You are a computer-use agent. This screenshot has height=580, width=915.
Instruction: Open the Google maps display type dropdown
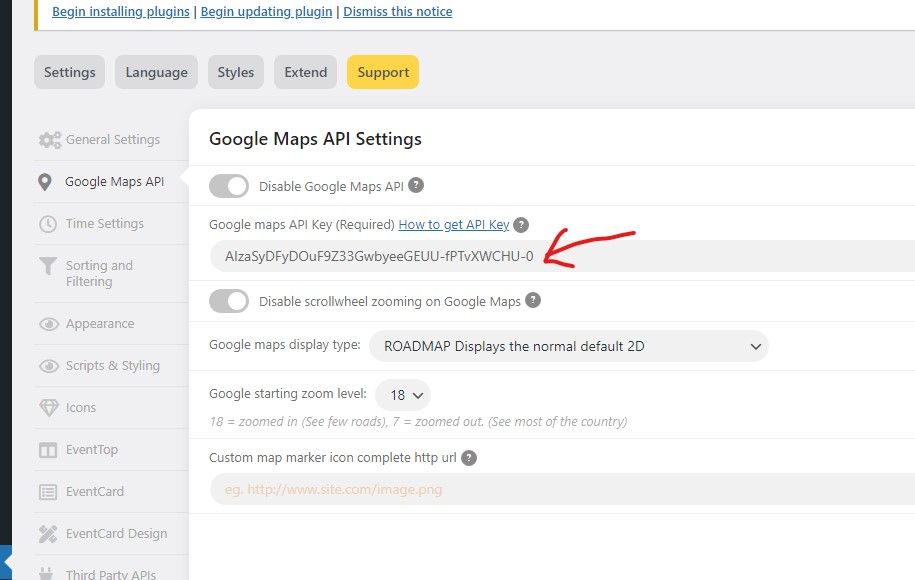(569, 346)
